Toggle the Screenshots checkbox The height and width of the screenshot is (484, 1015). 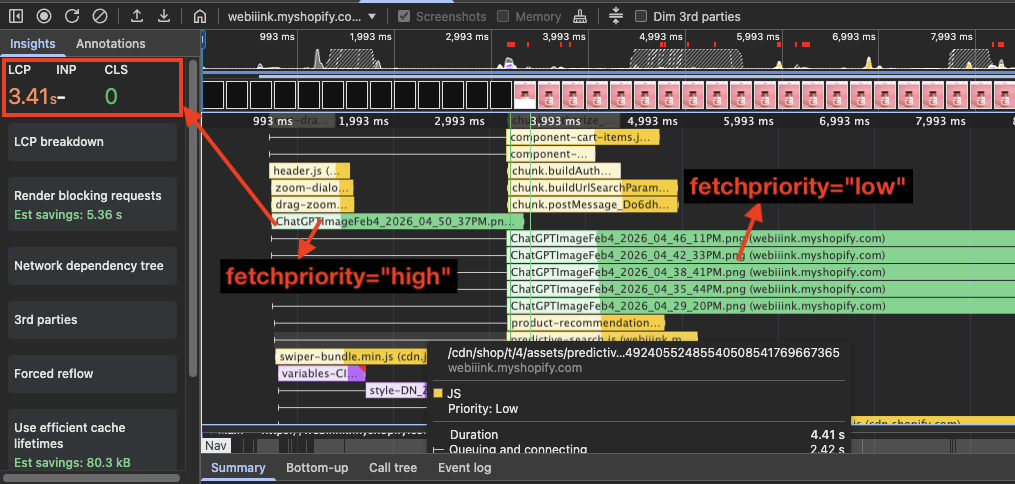click(404, 17)
